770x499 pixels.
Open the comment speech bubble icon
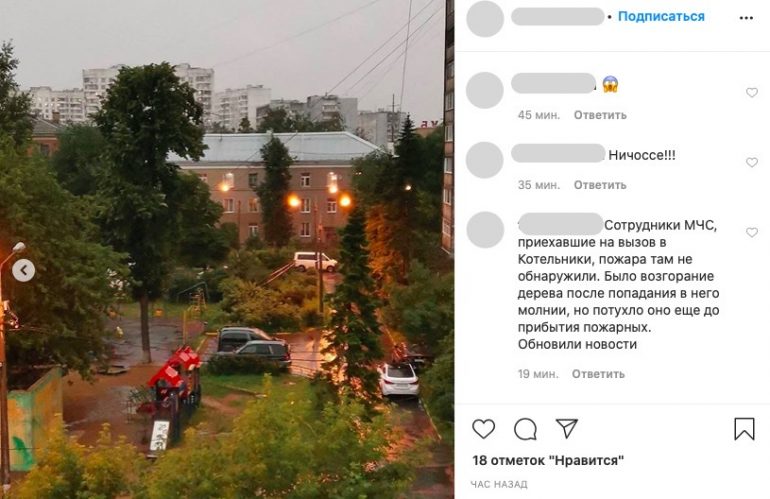[x=525, y=429]
